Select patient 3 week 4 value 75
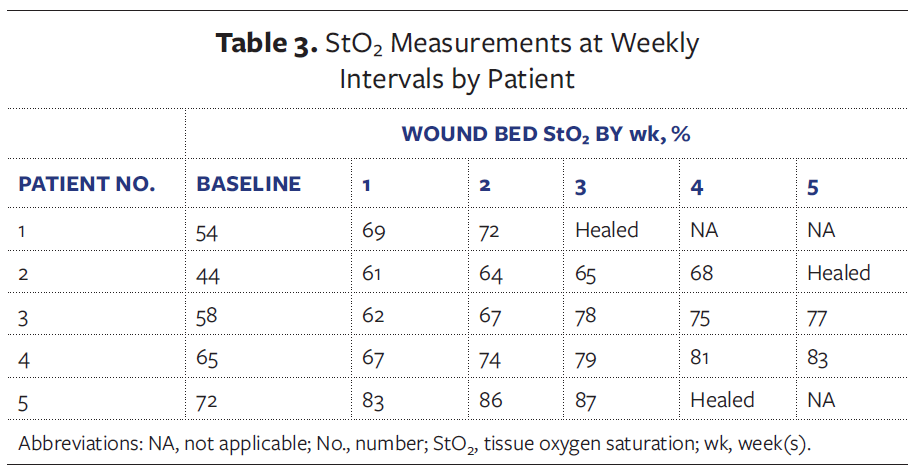The height and width of the screenshot is (476, 917). tap(703, 315)
